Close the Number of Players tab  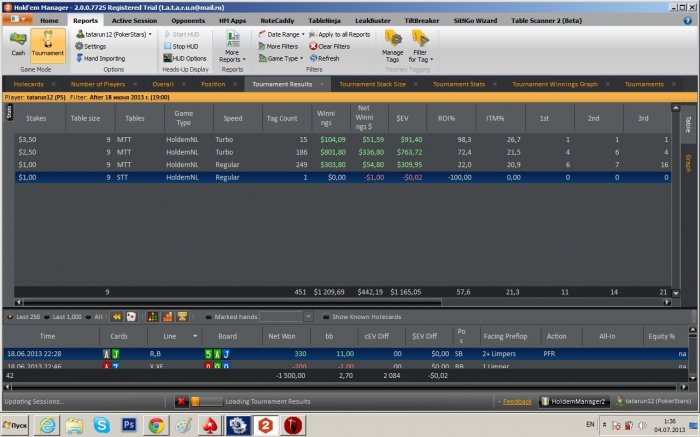click(135, 84)
